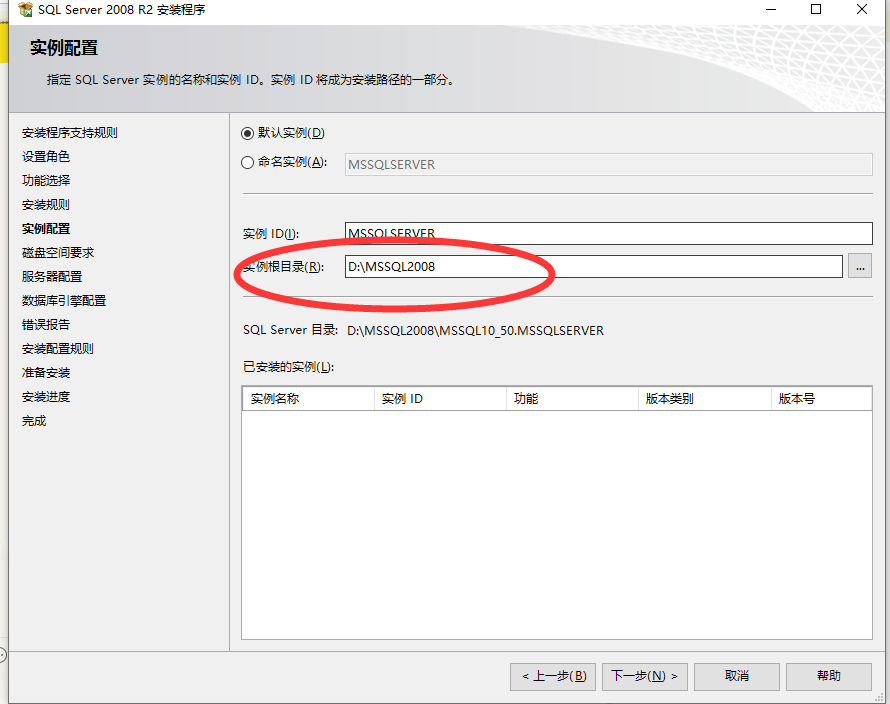Maximize the setup window
890x704 pixels.
tap(816, 9)
